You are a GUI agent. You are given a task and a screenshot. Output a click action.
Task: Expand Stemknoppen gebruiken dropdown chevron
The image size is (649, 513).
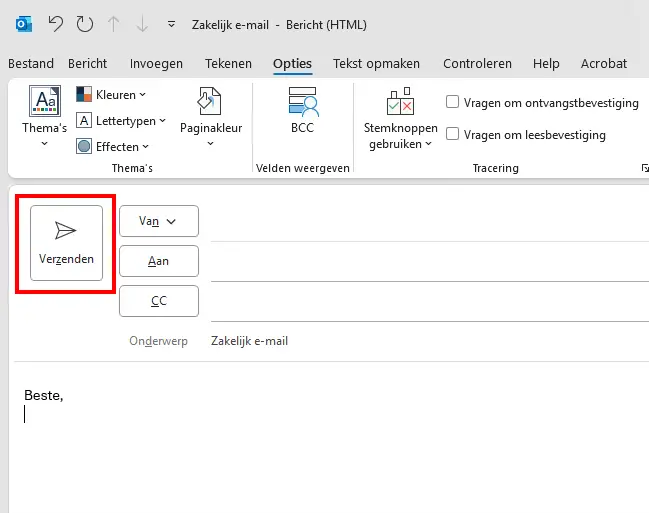[x=428, y=144]
